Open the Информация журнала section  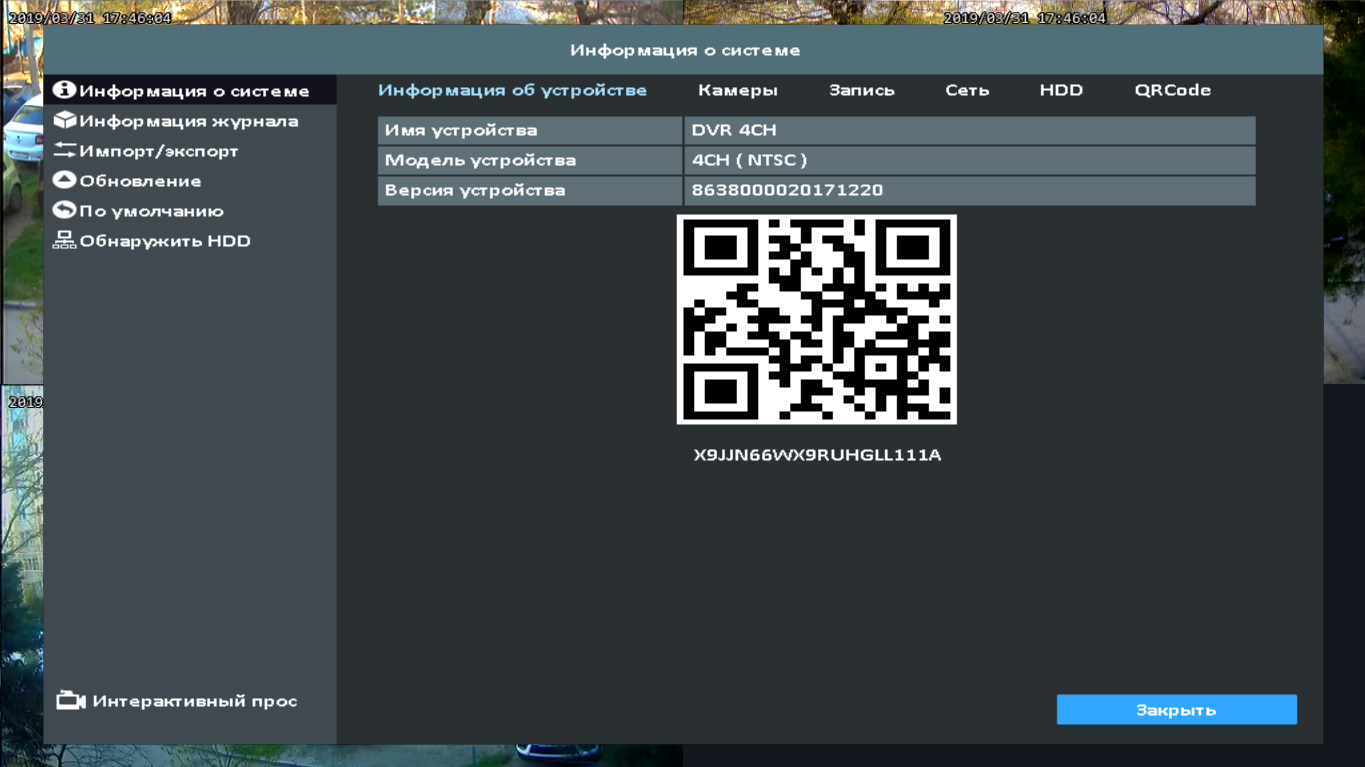point(190,121)
